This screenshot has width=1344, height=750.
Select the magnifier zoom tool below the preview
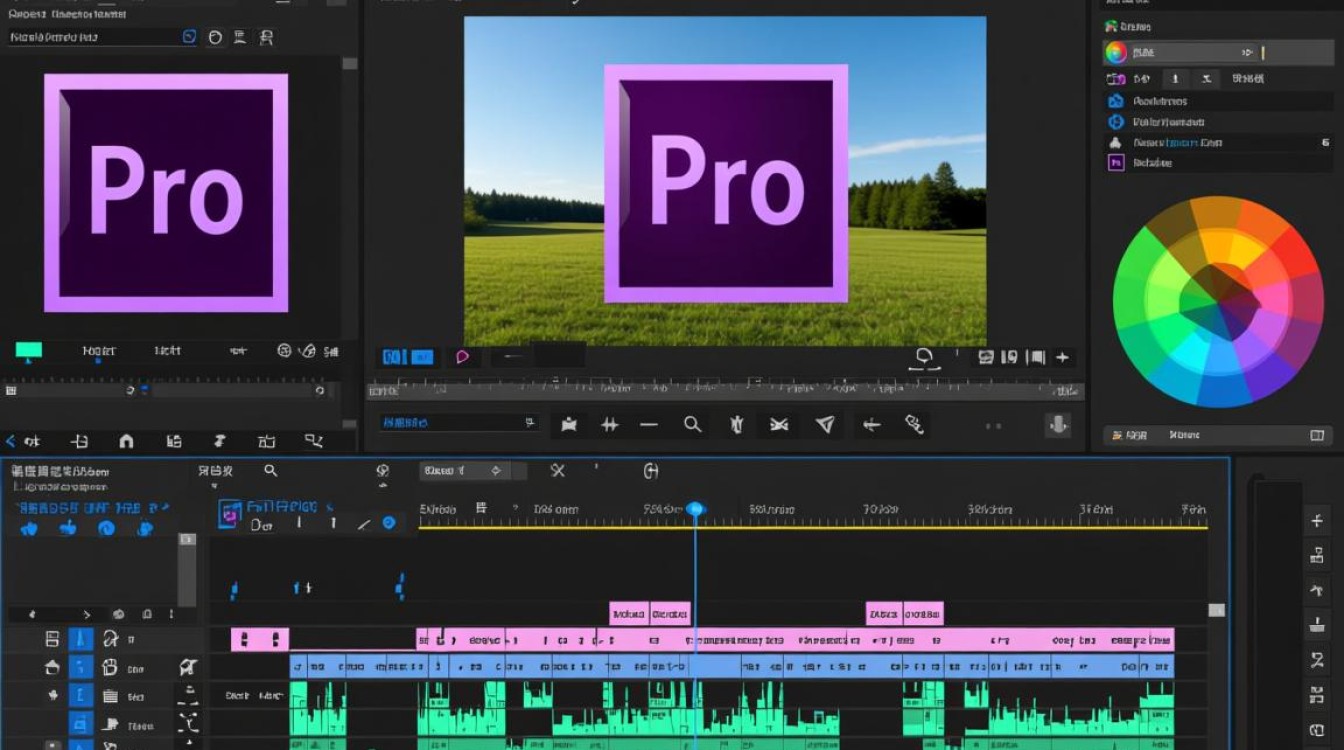692,424
